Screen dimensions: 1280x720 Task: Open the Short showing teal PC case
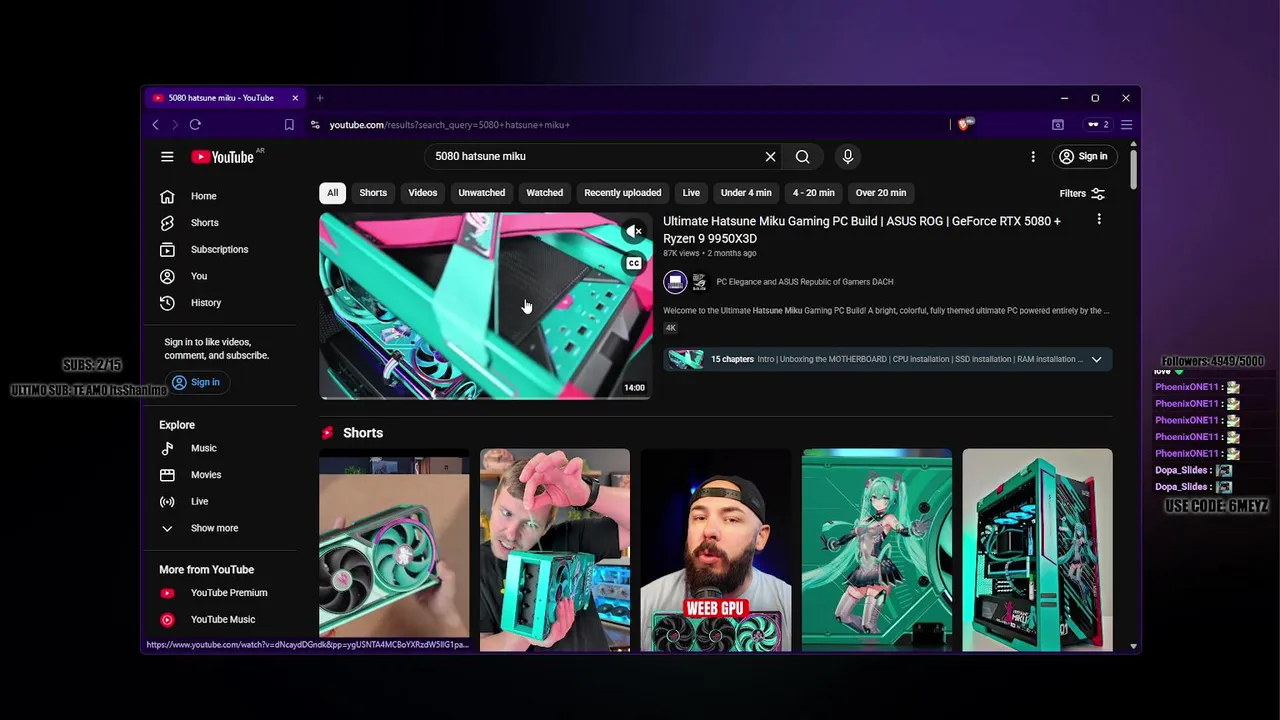(1037, 550)
